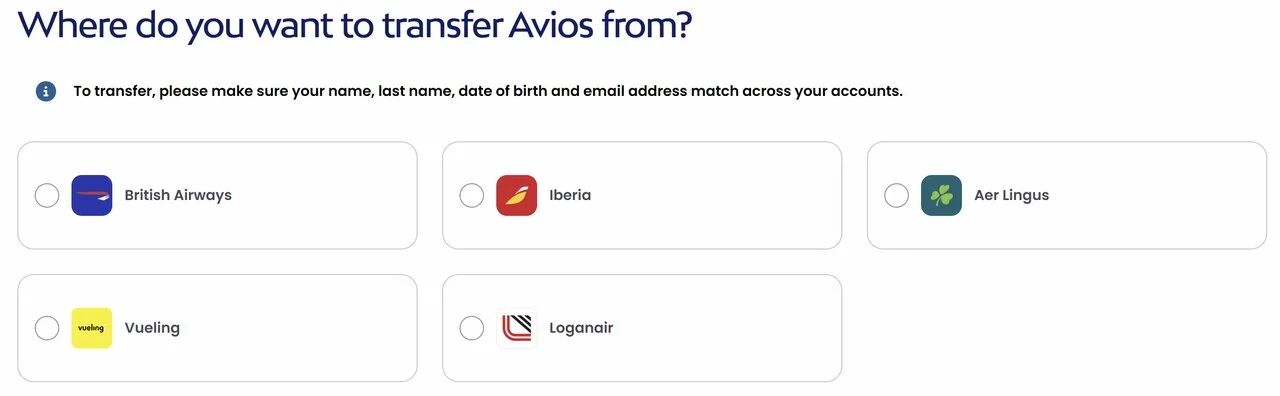Select the British Airways radio button
Image resolution: width=1280 pixels, height=396 pixels.
pyautogui.click(x=47, y=195)
